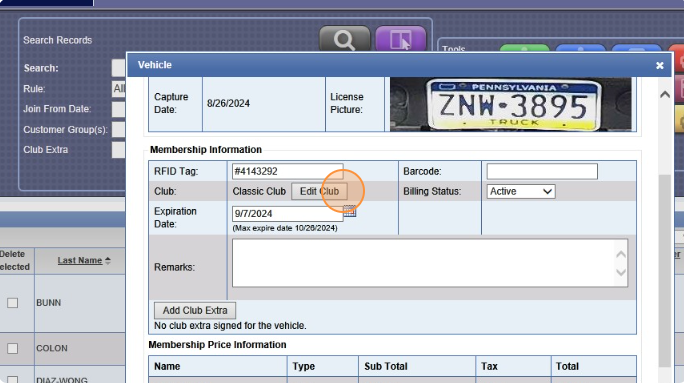Click into the RFID Tag field

[x=287, y=171]
